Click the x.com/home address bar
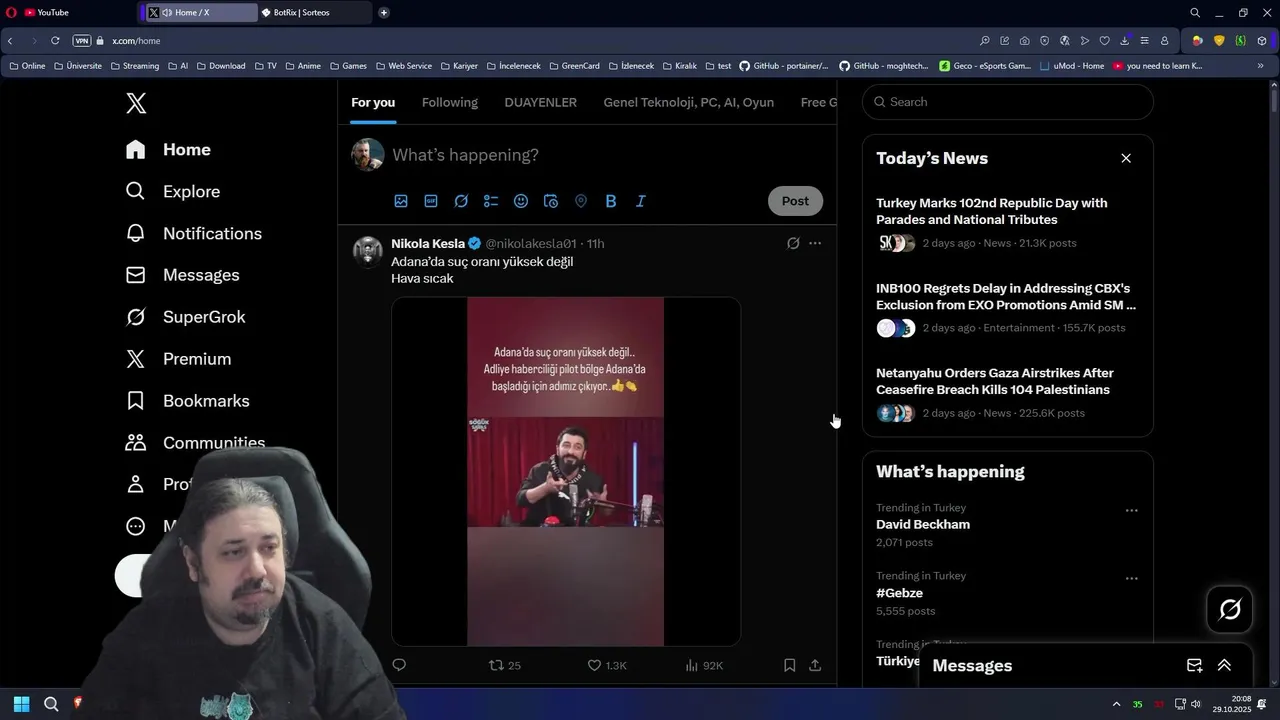1280x720 pixels. [x=136, y=41]
